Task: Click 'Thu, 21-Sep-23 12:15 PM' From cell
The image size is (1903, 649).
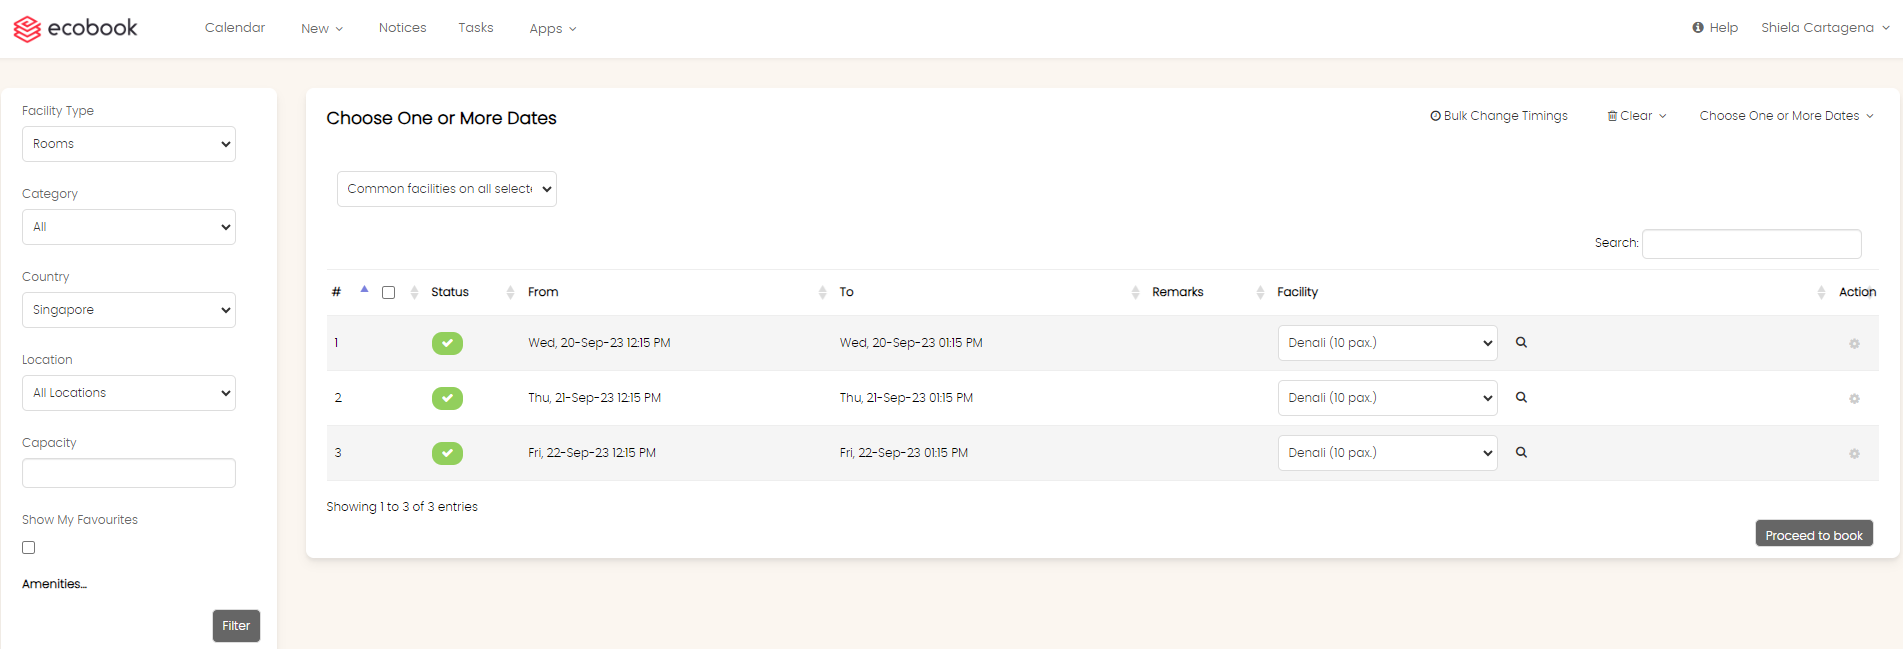Action: (594, 398)
